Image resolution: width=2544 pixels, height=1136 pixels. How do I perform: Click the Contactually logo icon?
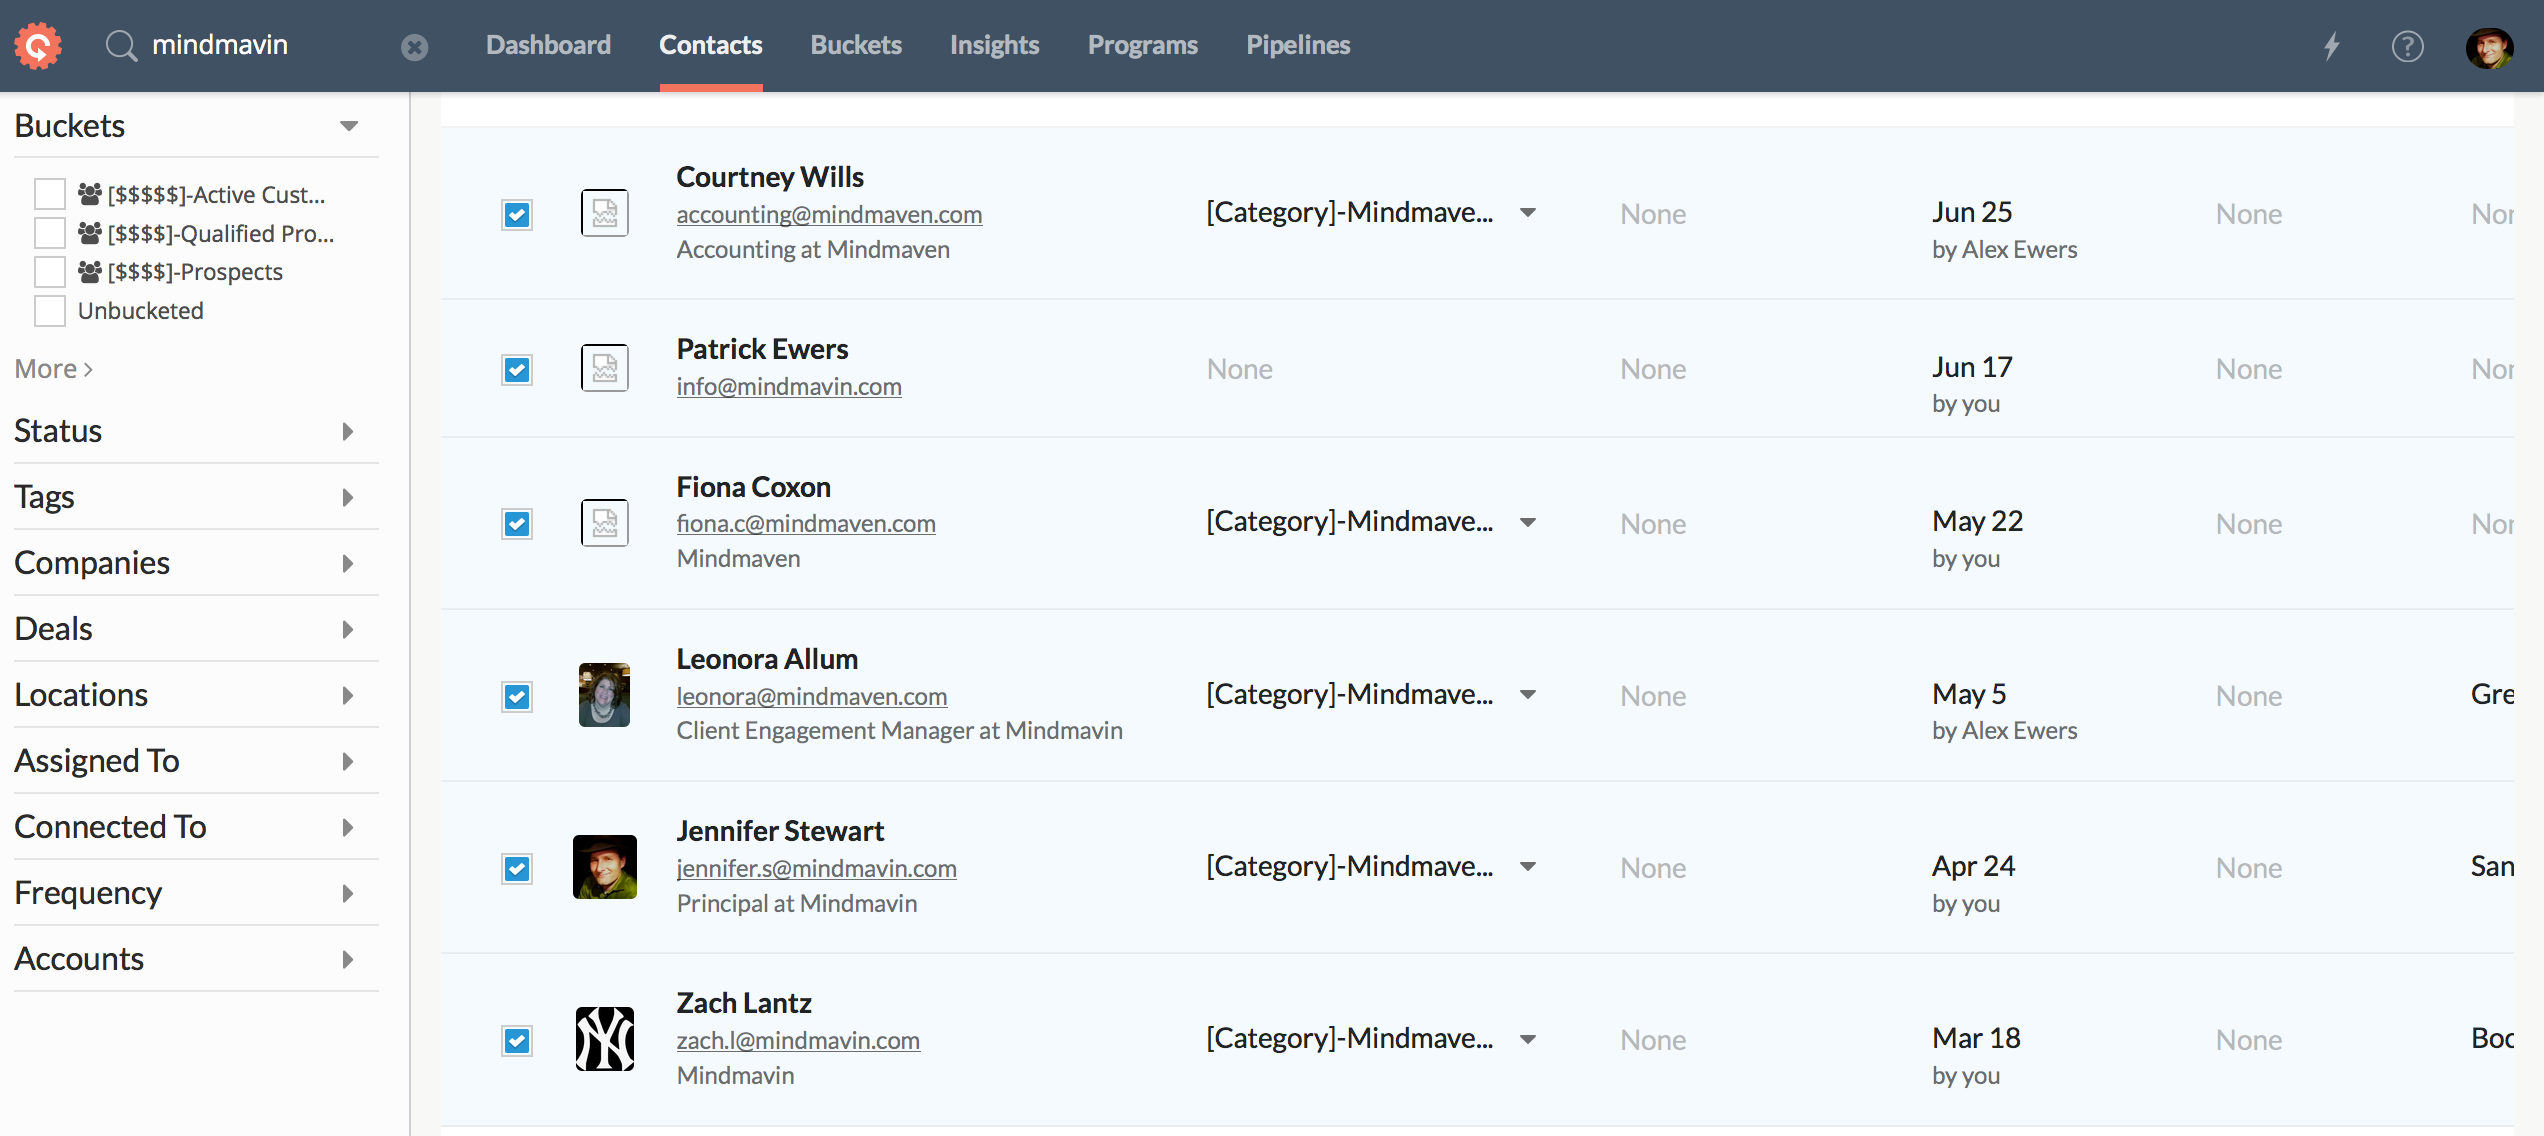click(38, 45)
